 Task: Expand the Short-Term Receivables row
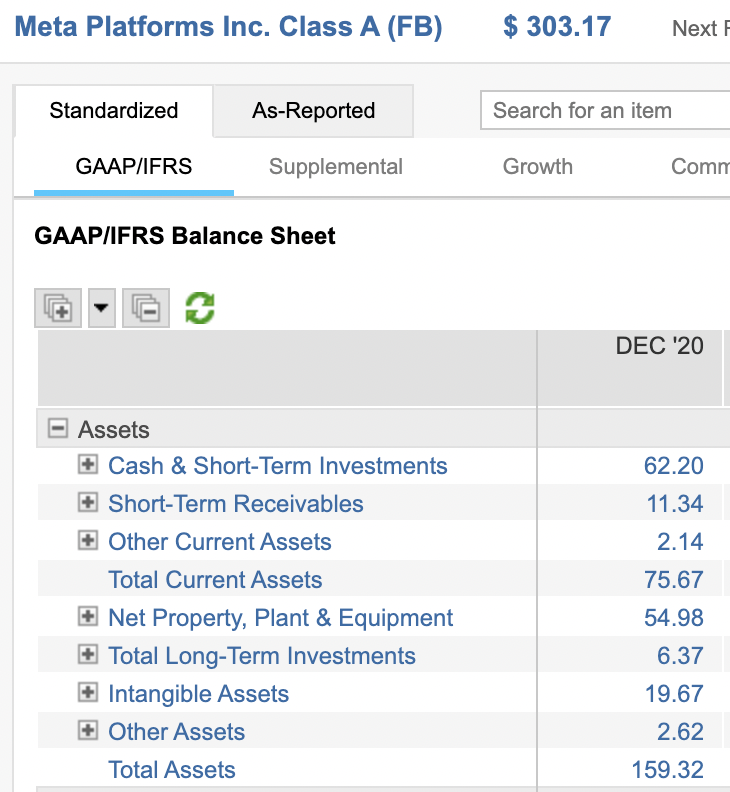88,503
